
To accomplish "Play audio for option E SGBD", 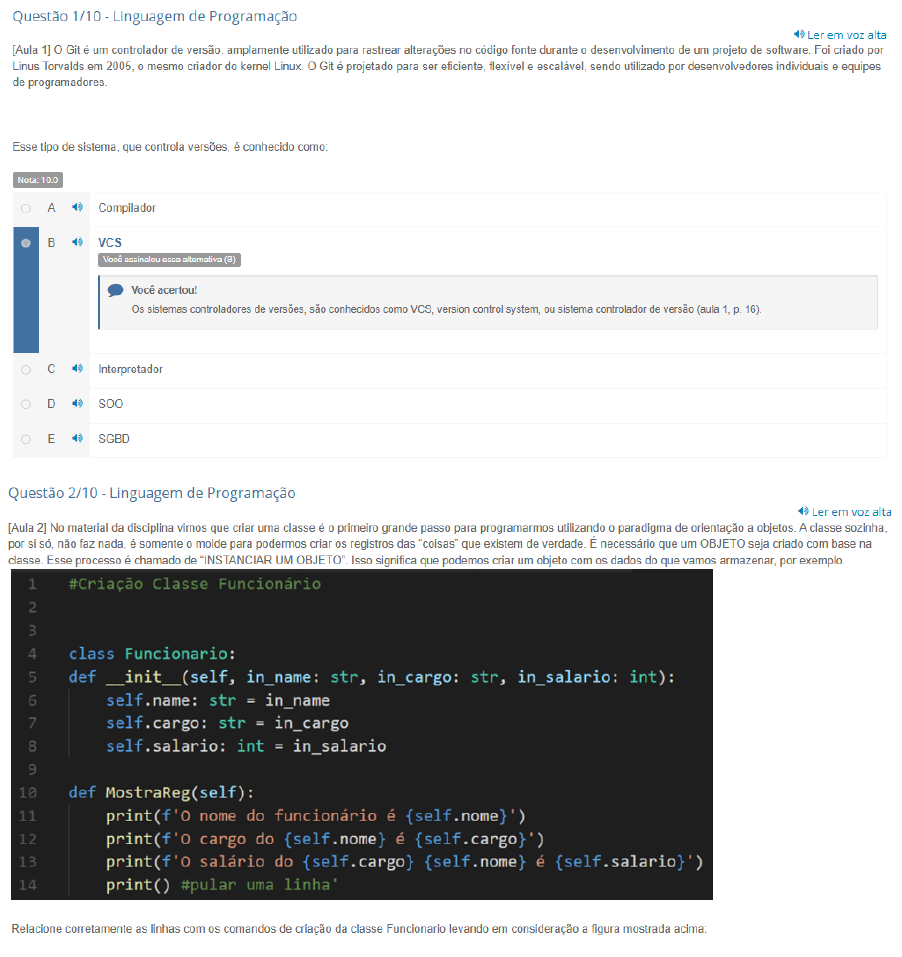I will click(77, 439).
